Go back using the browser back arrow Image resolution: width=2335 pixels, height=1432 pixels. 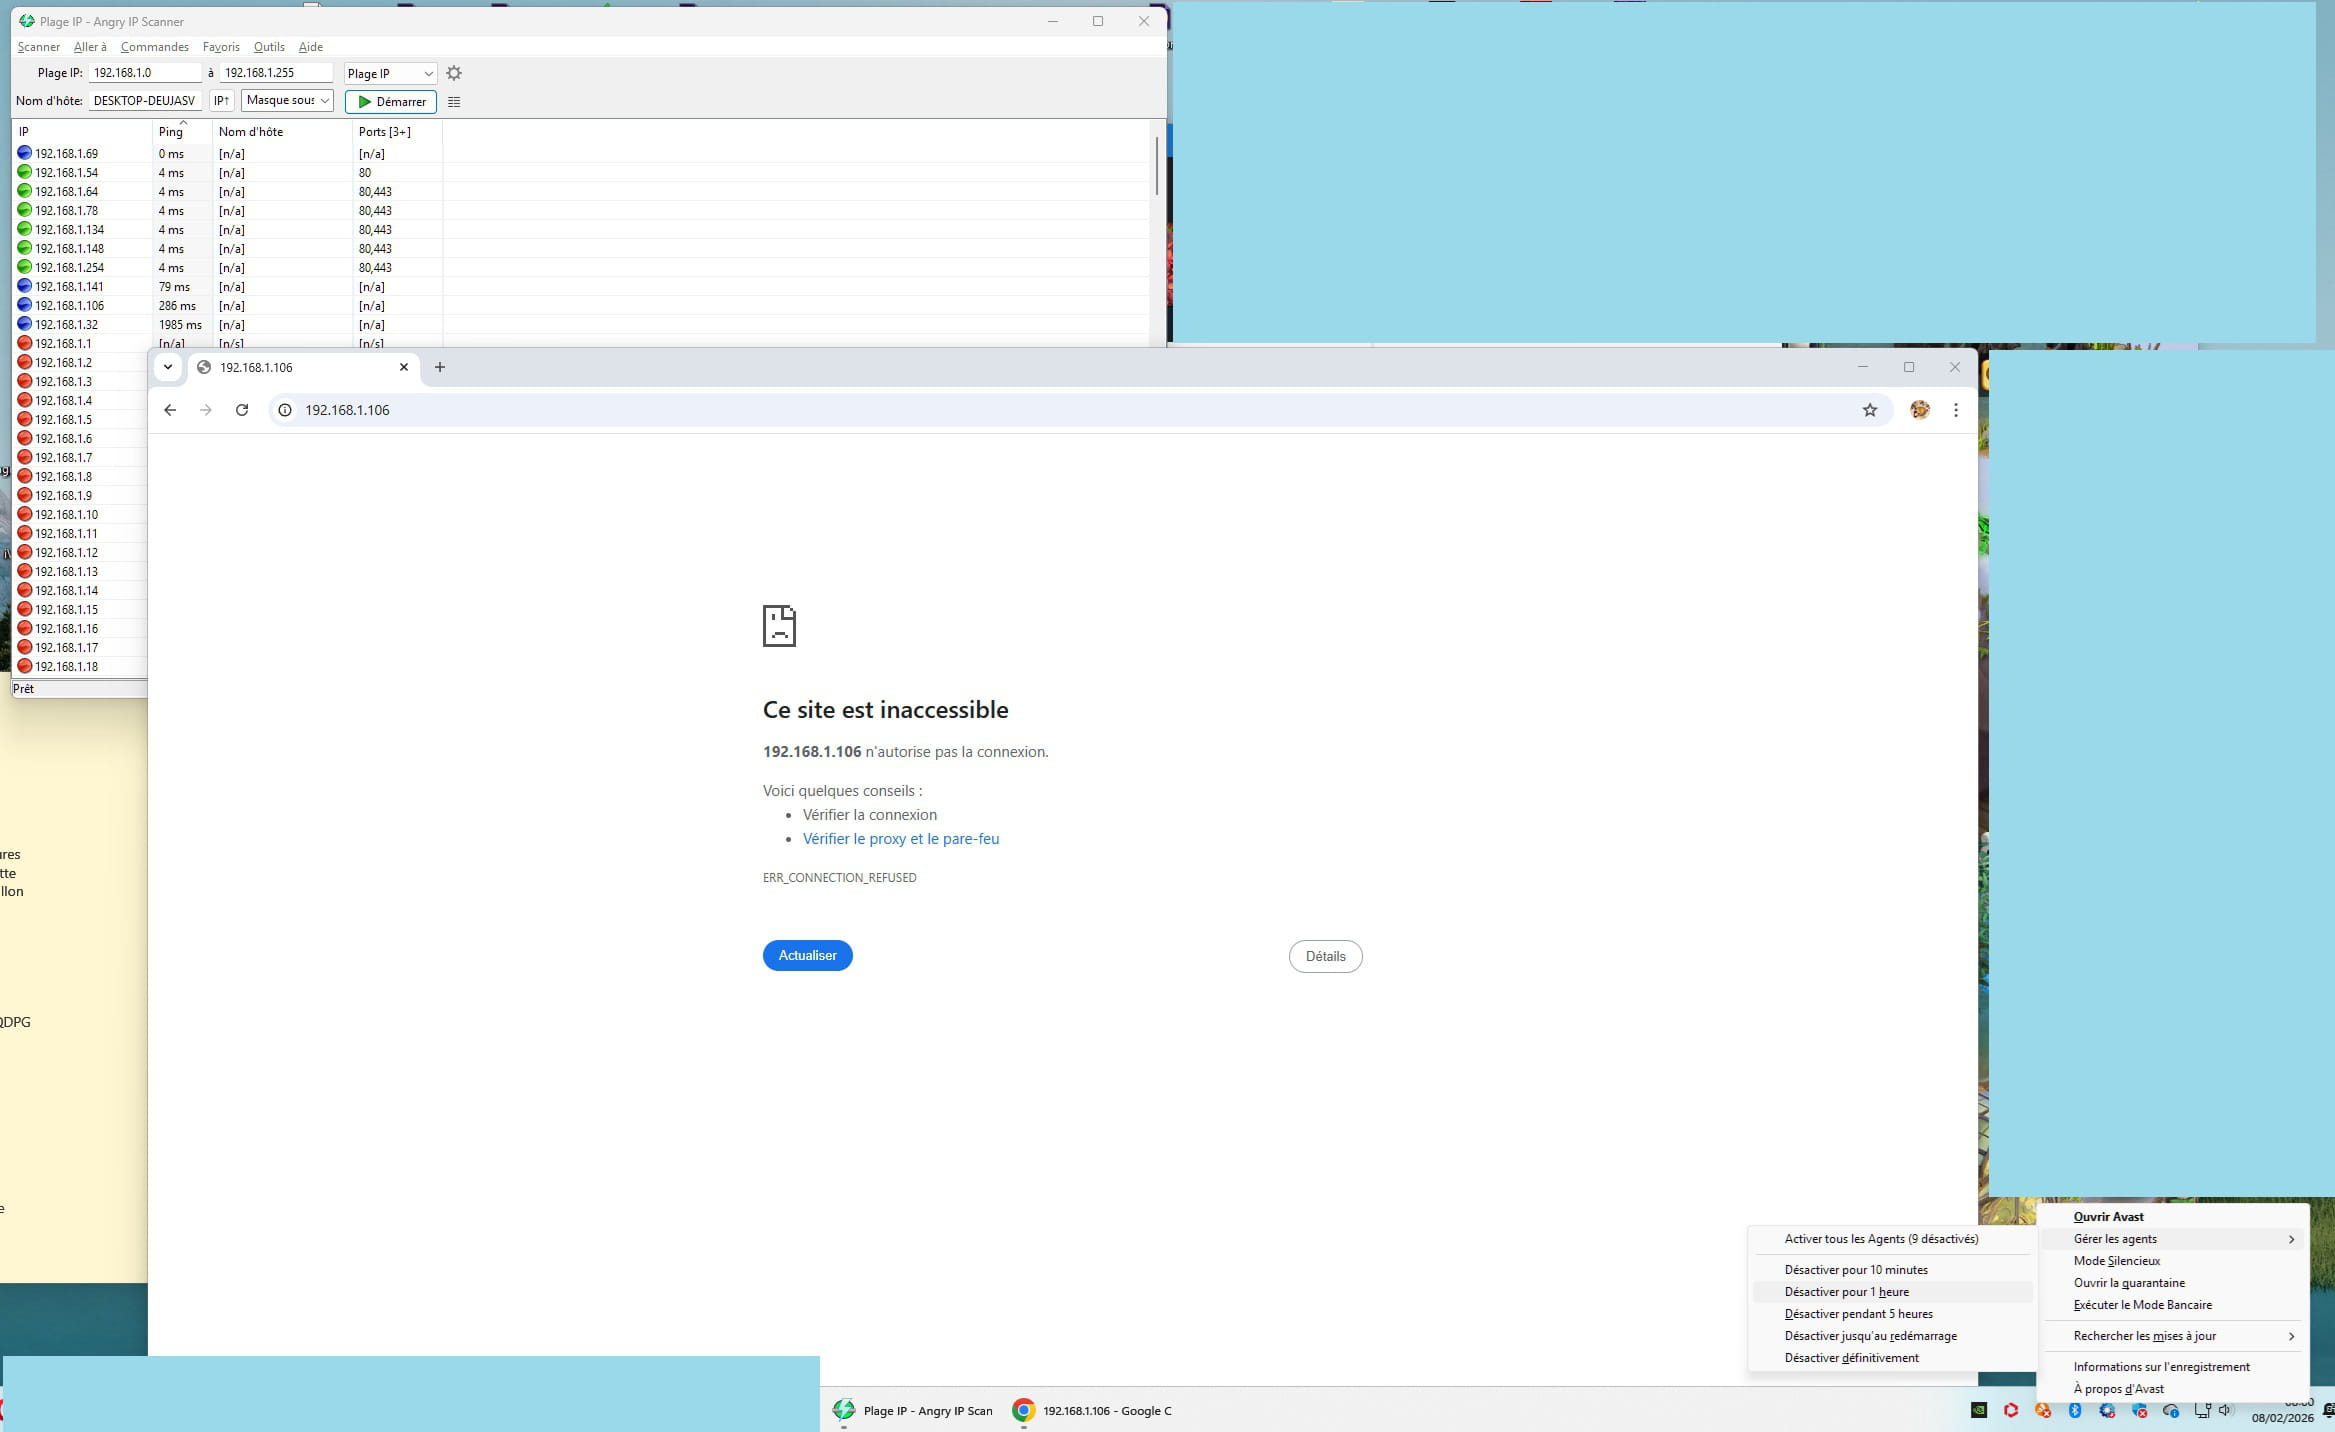click(170, 410)
